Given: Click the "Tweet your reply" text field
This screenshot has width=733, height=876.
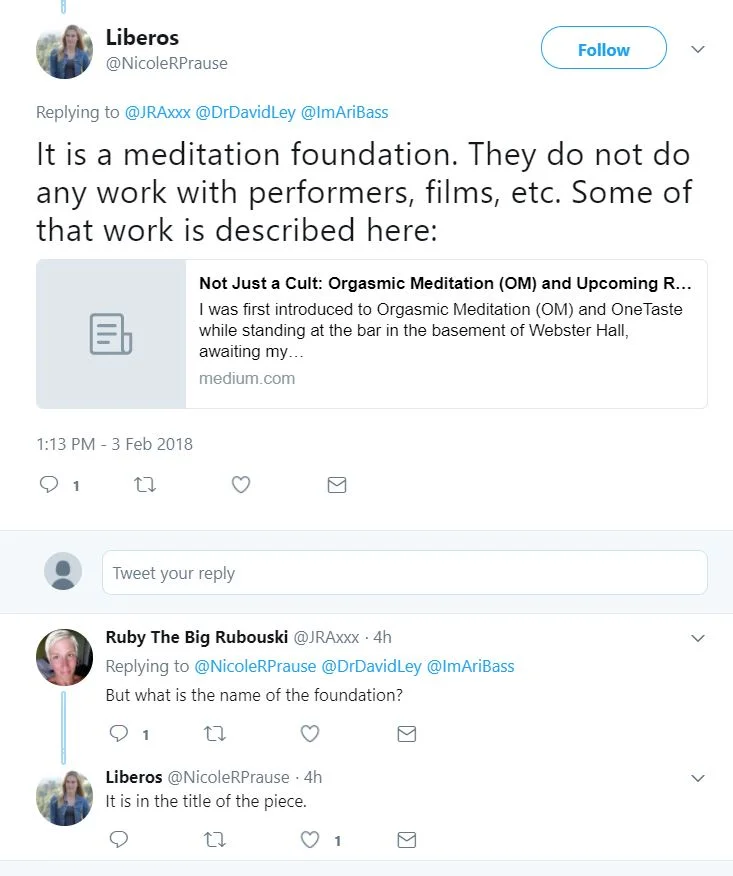Looking at the screenshot, I should pos(404,573).
